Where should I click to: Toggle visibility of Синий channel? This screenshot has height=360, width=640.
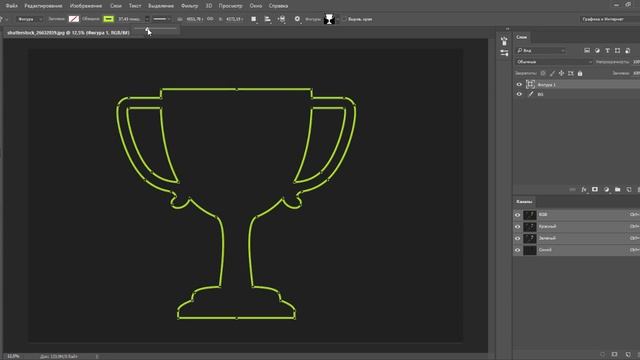[518, 250]
